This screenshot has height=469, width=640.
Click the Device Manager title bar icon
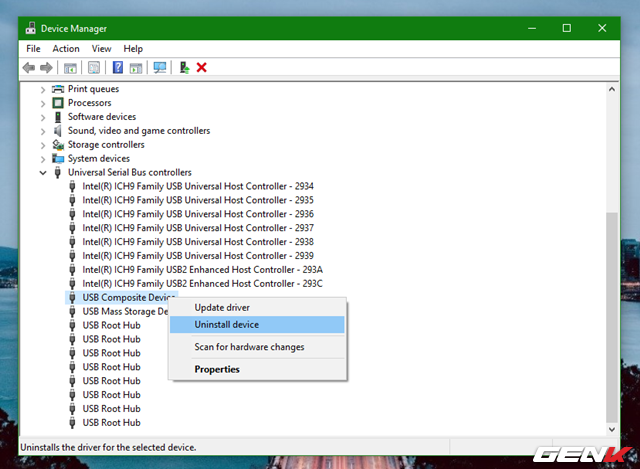[30, 28]
